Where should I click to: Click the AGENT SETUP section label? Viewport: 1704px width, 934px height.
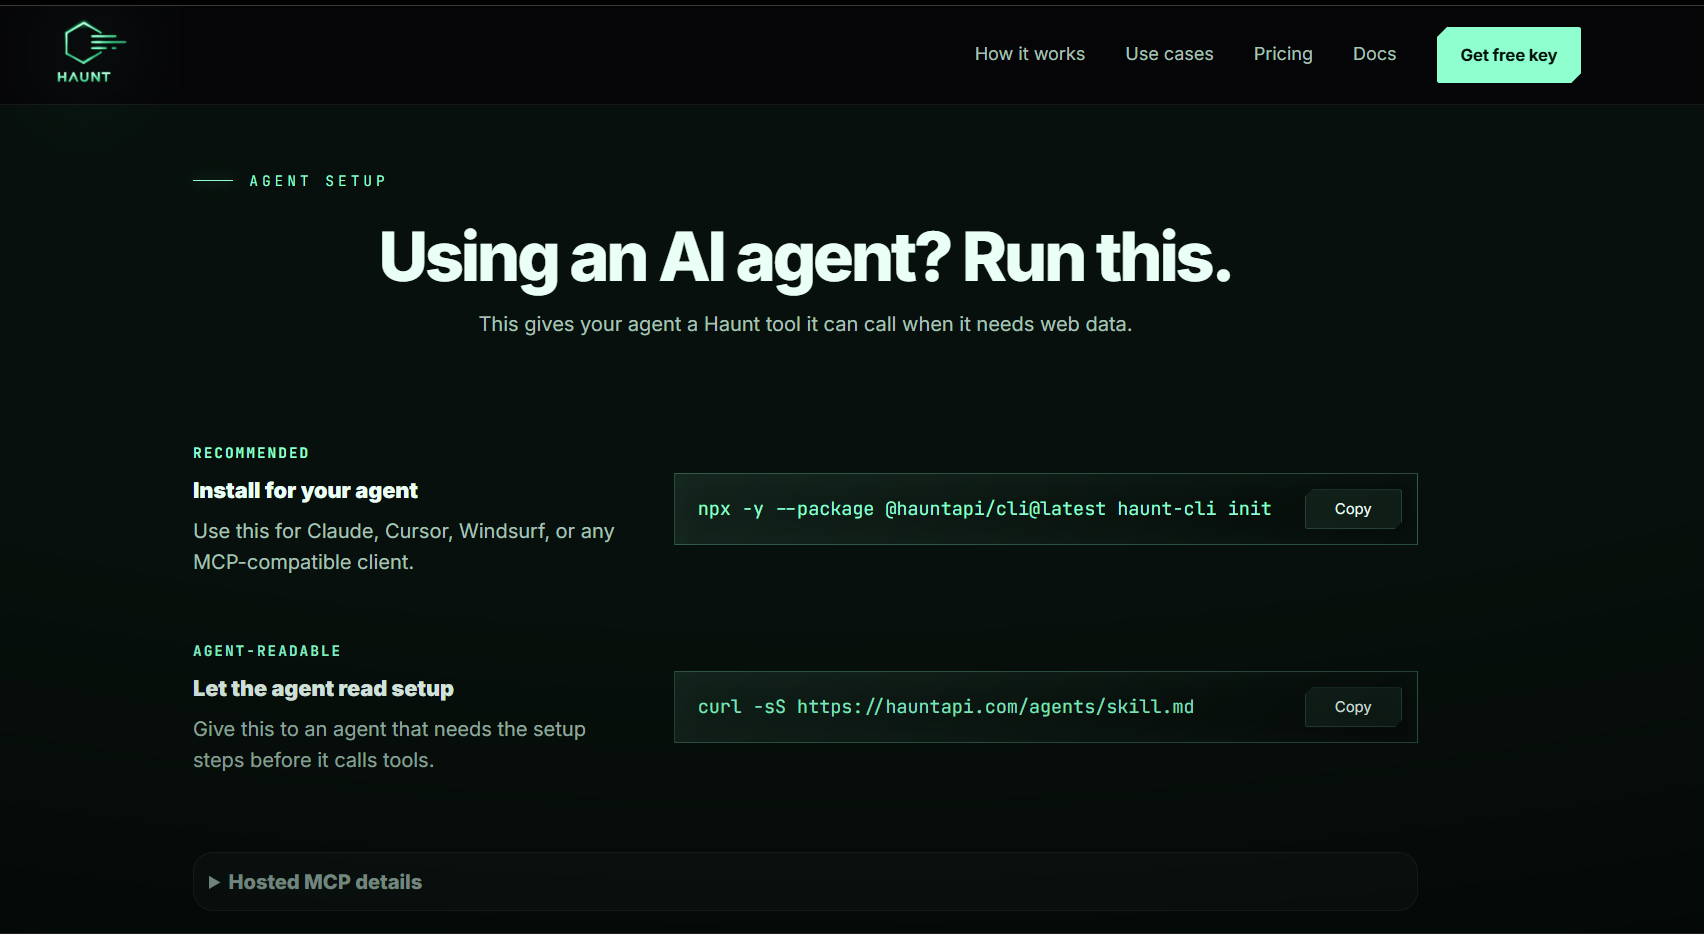pos(318,181)
